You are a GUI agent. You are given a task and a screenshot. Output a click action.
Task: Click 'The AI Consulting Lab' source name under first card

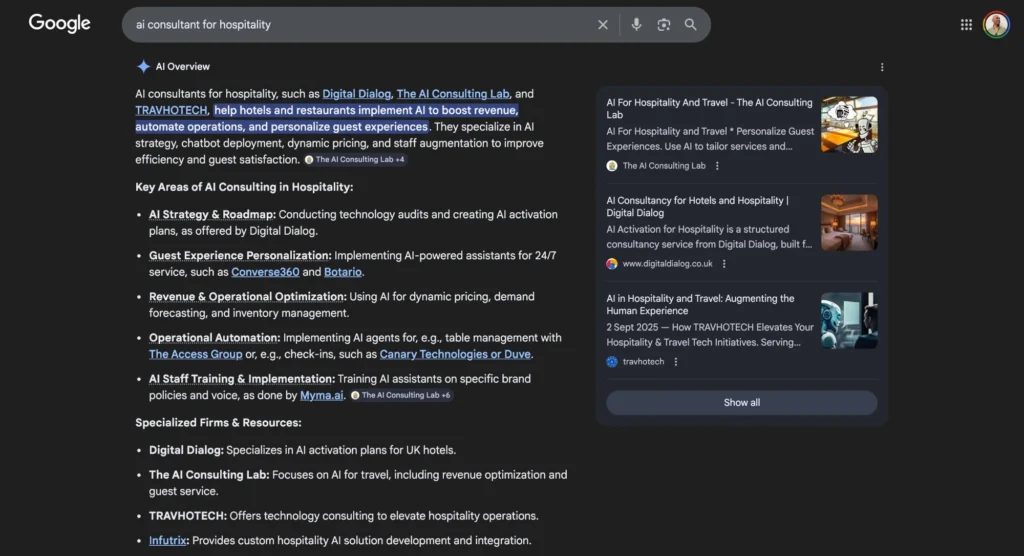[x=664, y=166]
